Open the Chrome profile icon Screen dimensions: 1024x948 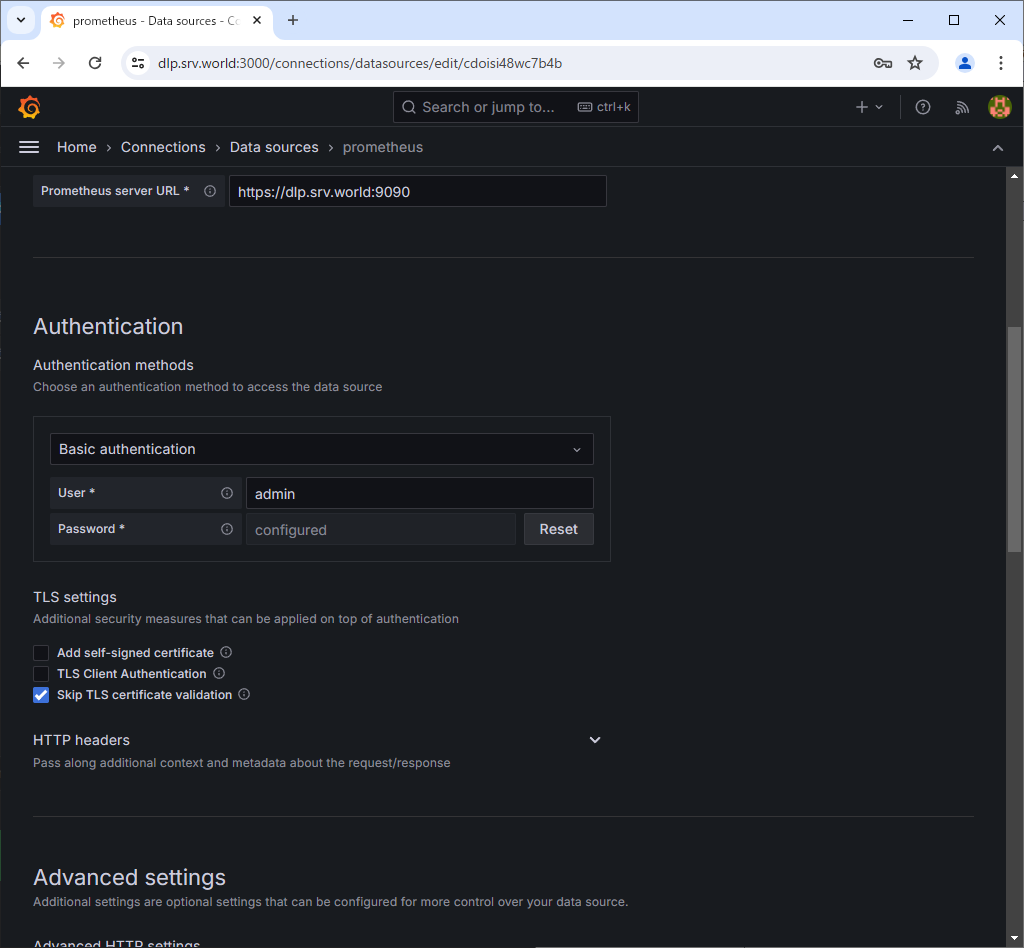965,63
